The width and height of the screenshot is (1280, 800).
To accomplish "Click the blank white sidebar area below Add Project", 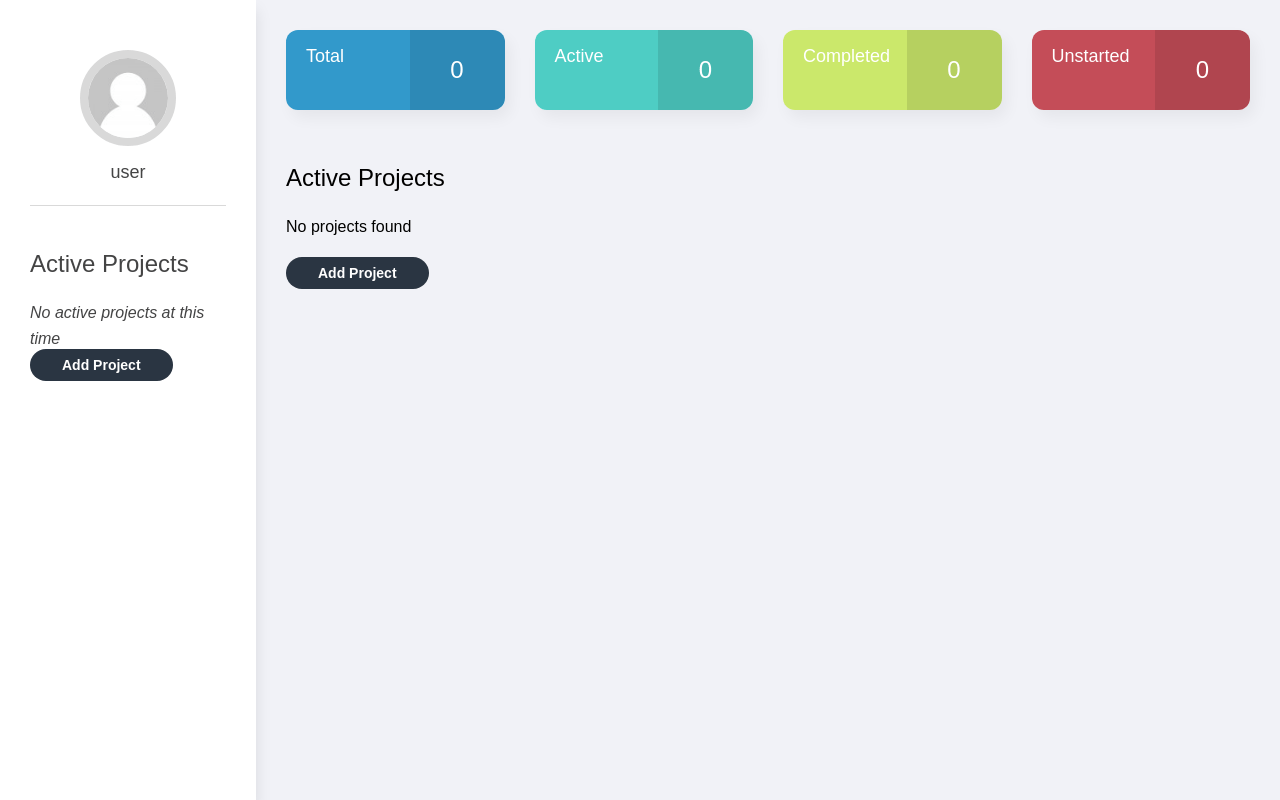I will [x=128, y=580].
